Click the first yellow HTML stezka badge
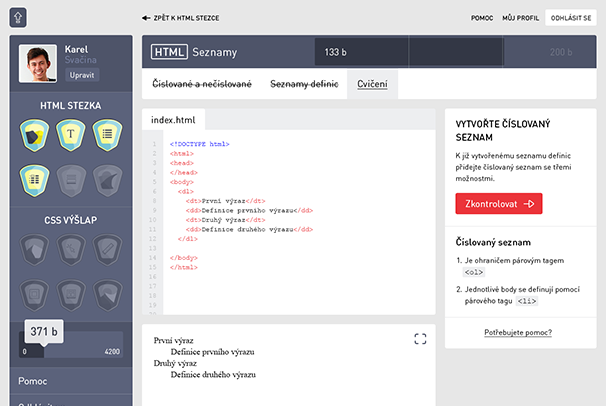The image size is (606, 406). pyautogui.click(x=34, y=134)
